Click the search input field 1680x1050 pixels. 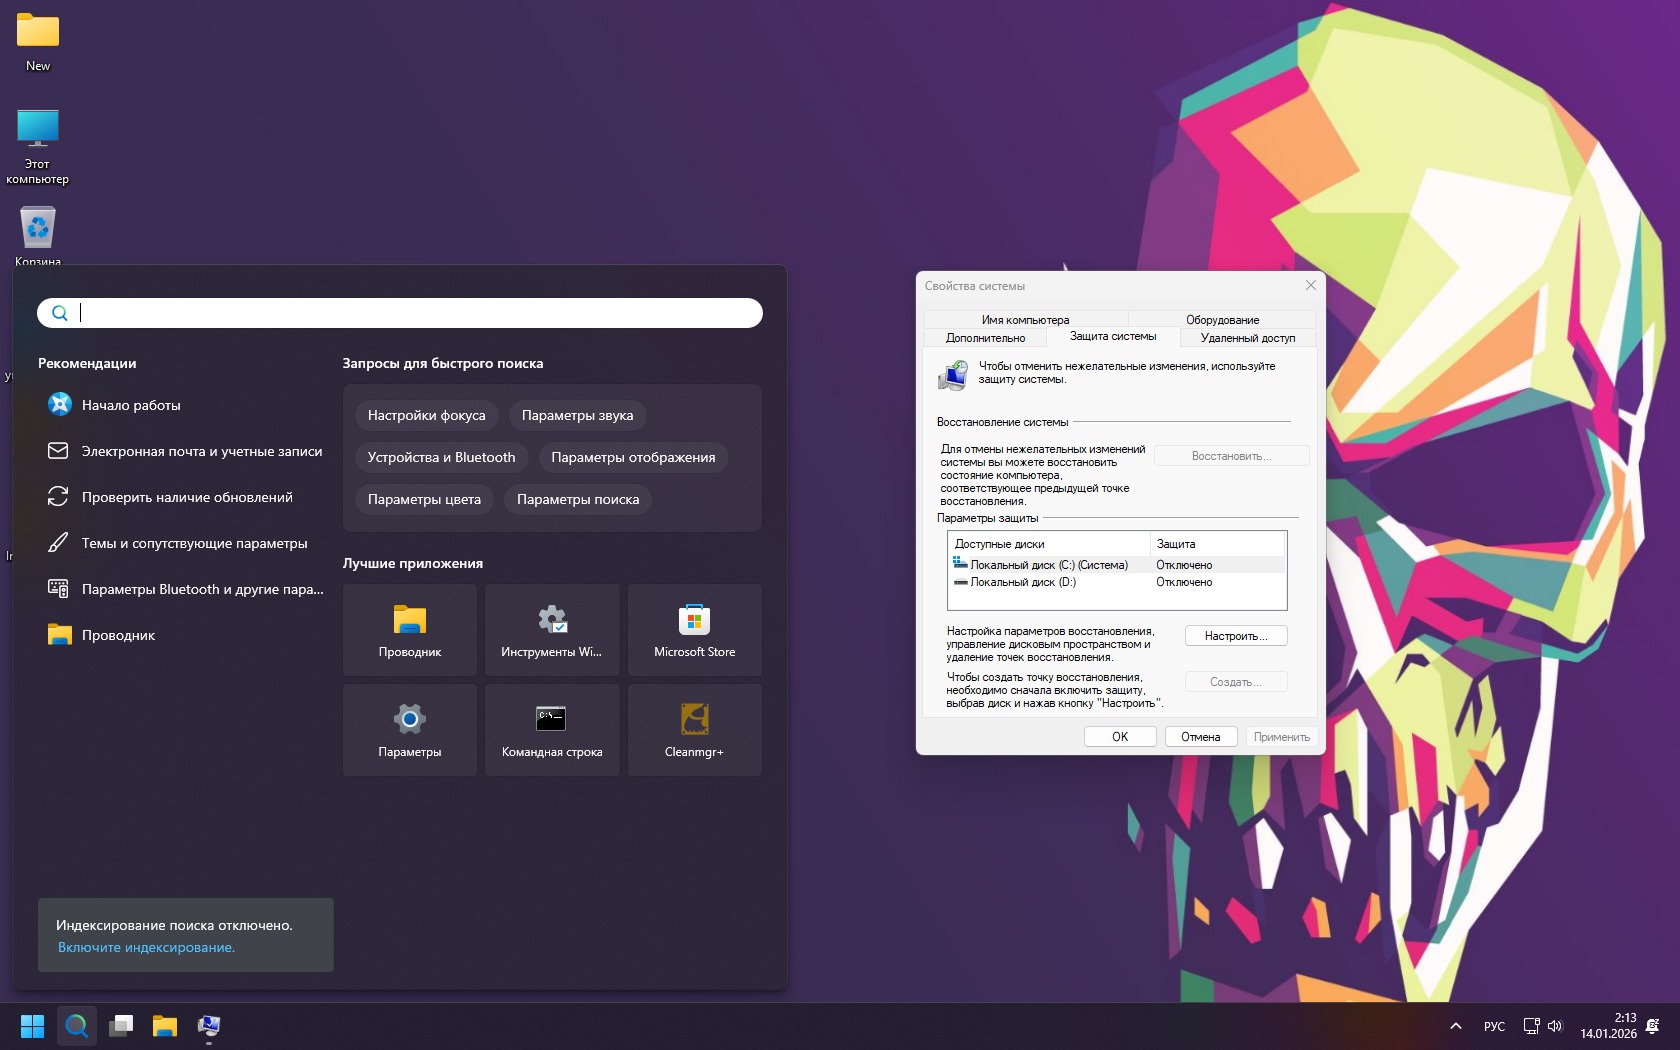(x=400, y=313)
